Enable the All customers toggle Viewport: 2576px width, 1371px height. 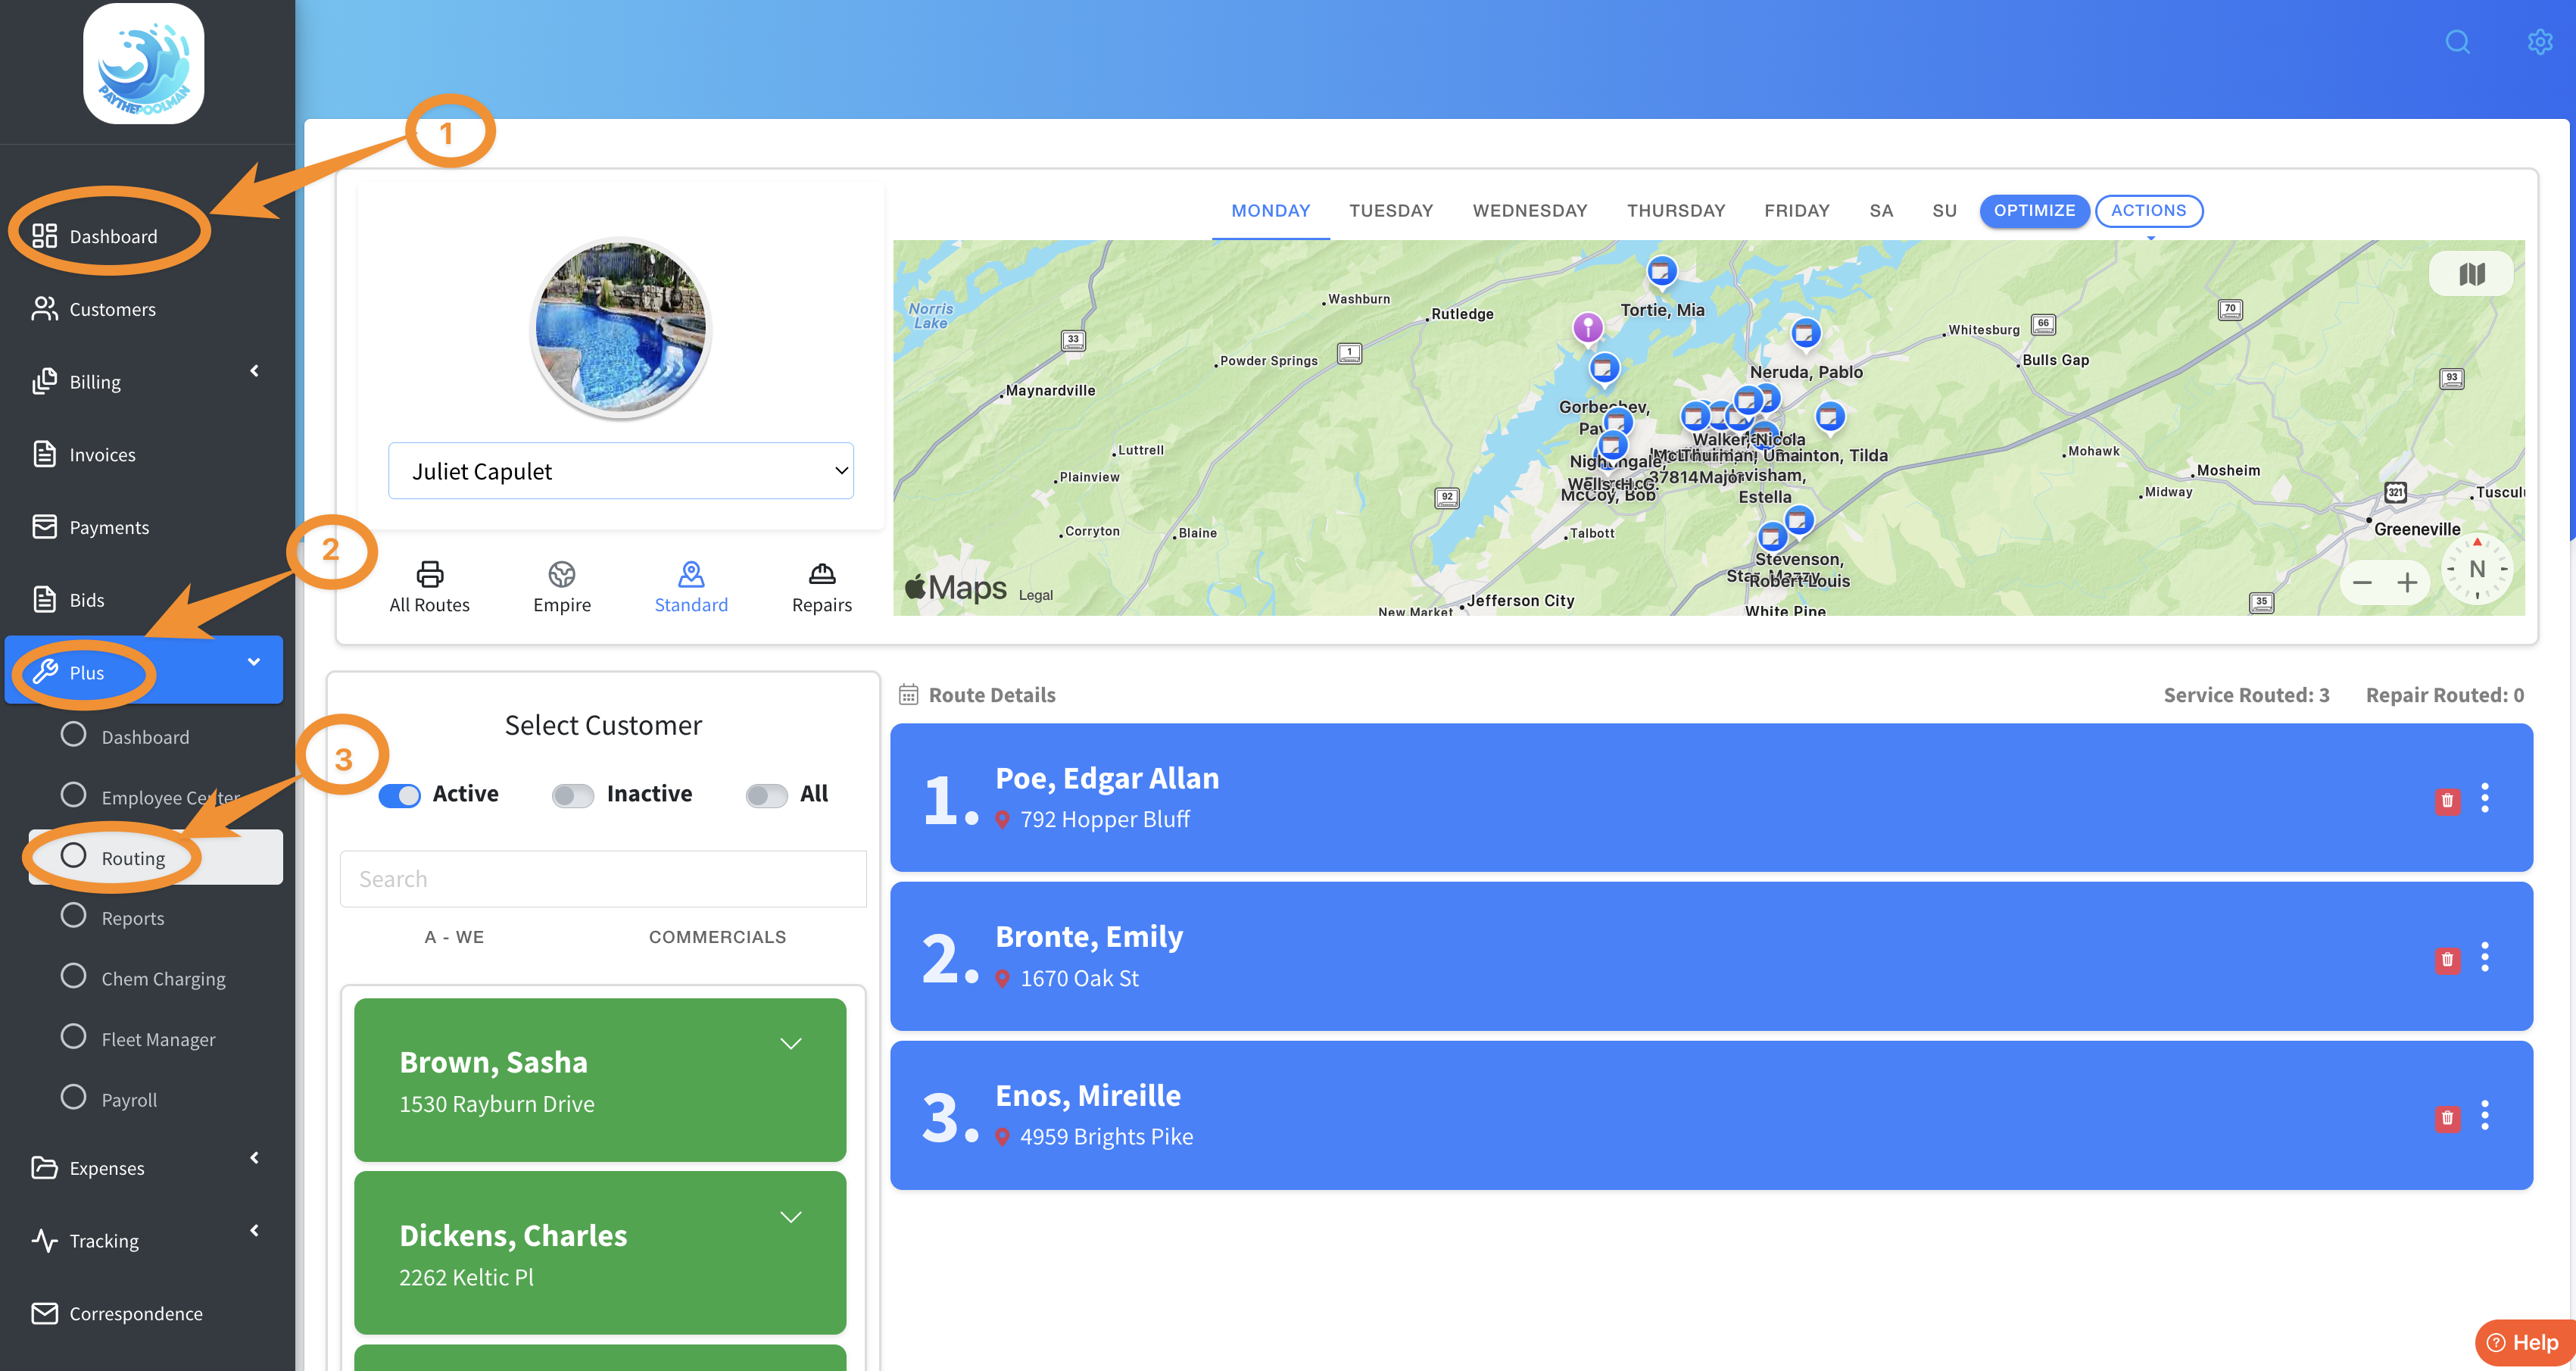pyautogui.click(x=766, y=795)
